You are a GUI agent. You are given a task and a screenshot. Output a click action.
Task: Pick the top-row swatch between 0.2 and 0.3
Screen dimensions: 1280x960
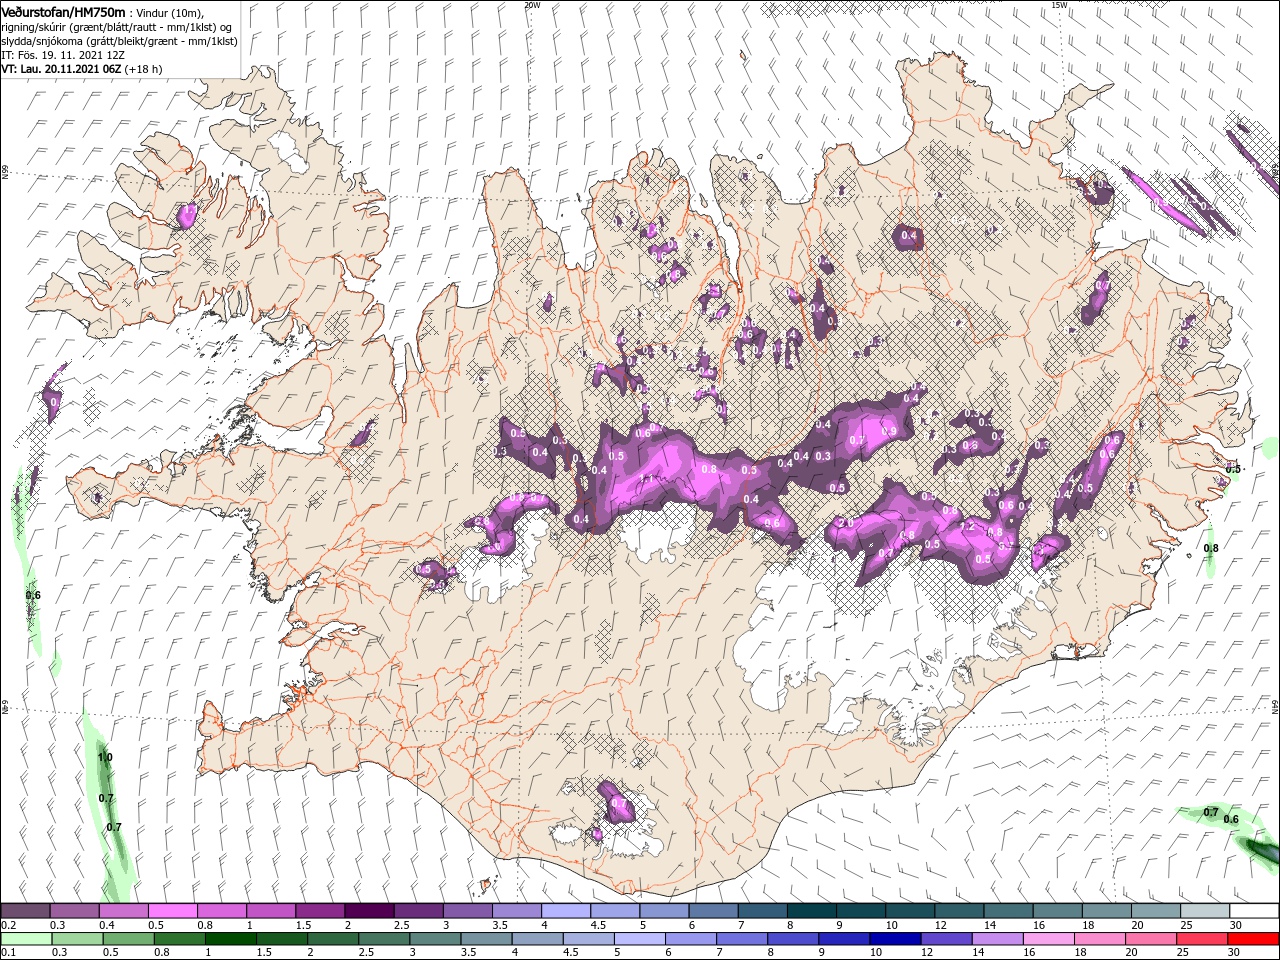25,911
